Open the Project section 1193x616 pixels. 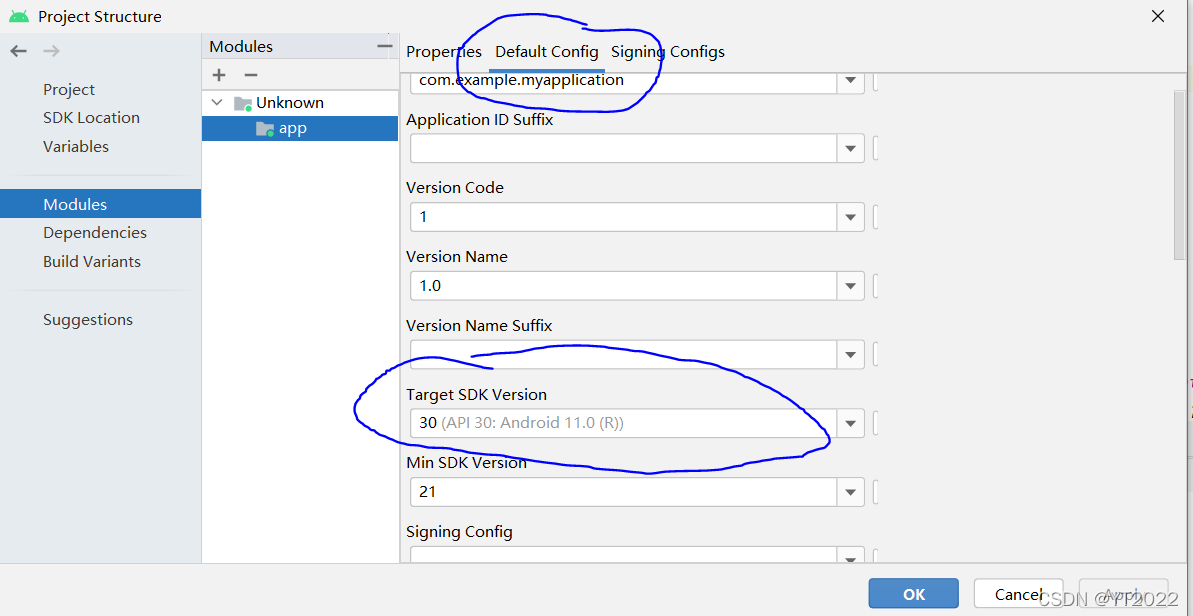tap(69, 90)
